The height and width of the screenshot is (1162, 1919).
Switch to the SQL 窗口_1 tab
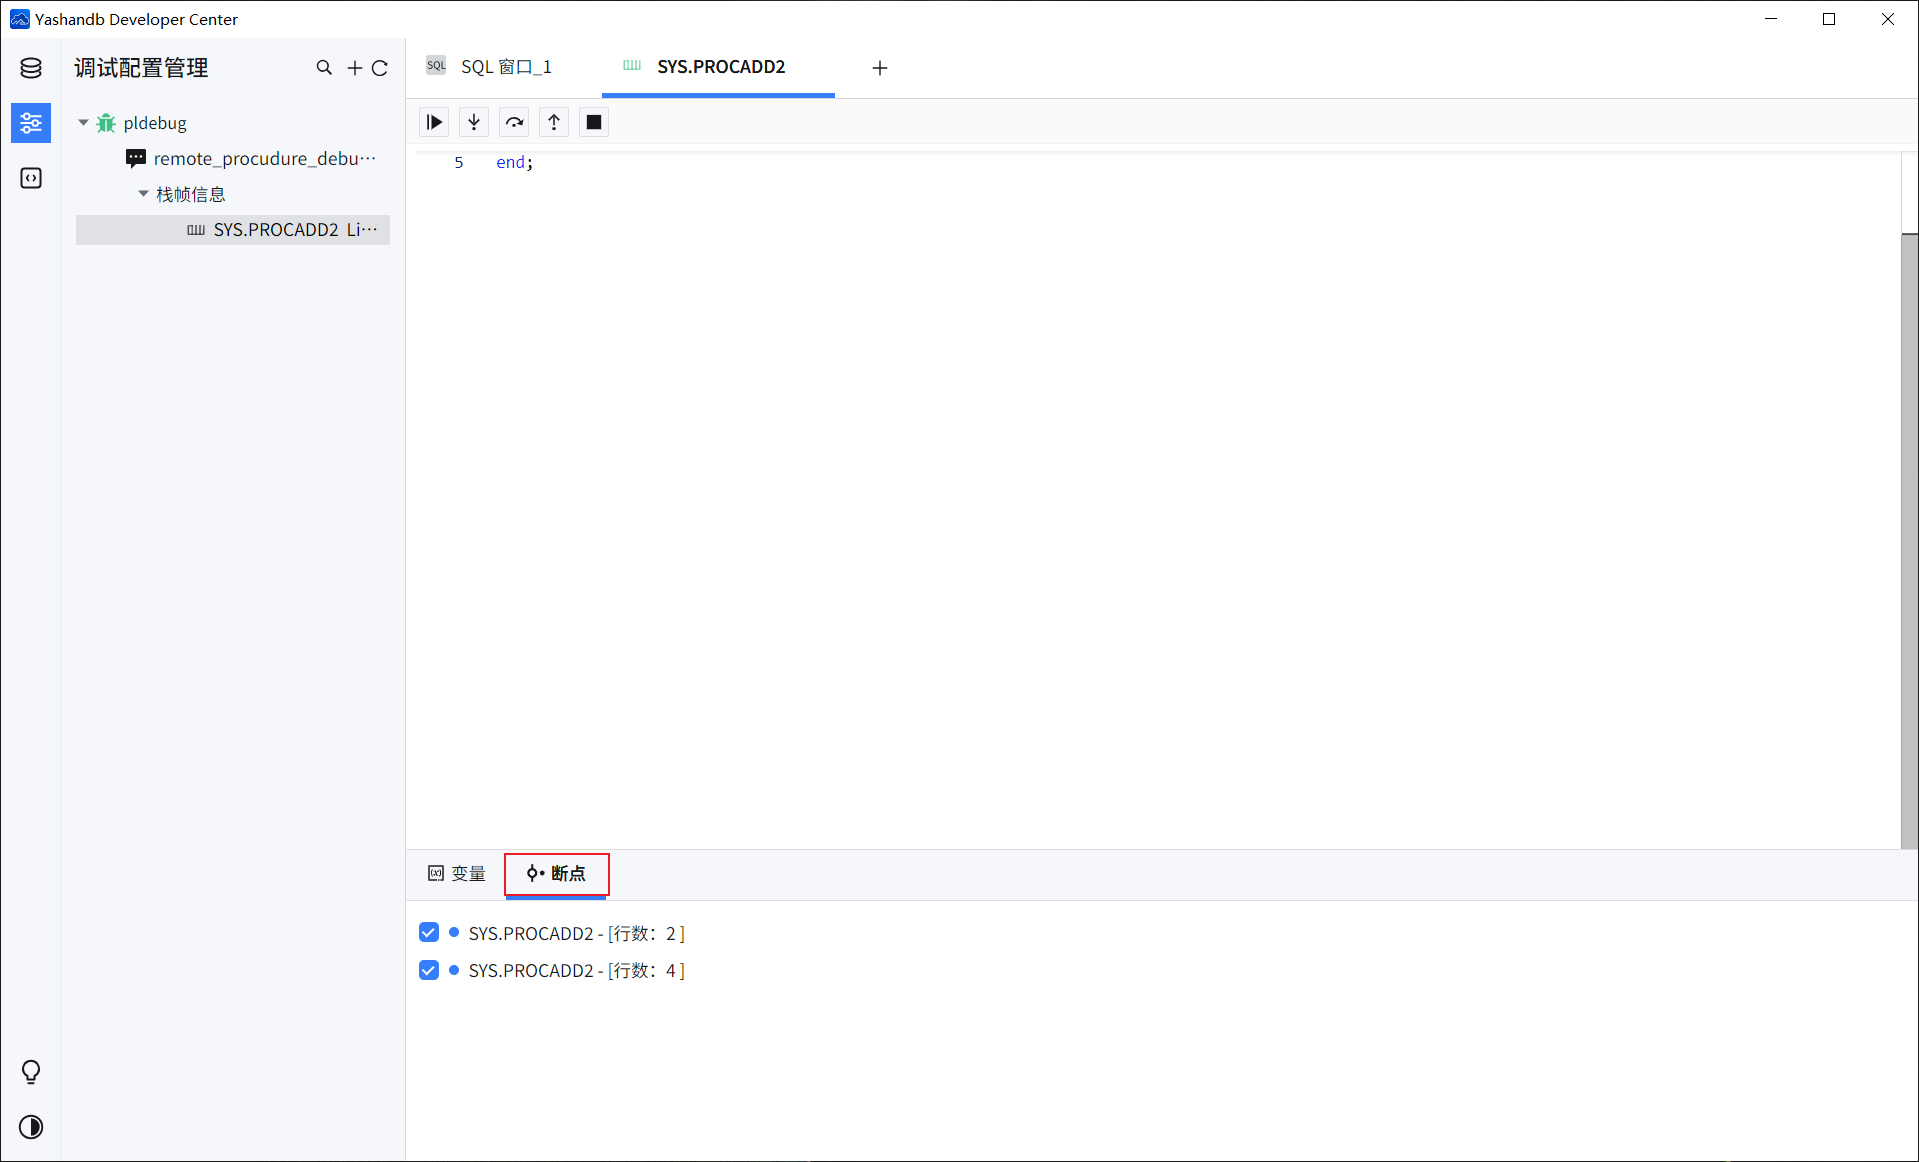coord(506,67)
